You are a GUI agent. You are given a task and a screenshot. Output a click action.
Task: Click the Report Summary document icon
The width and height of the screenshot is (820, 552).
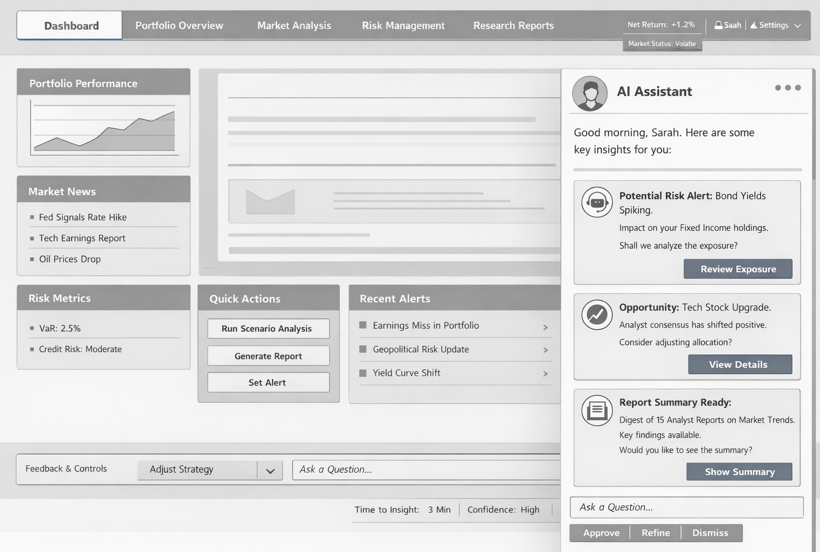click(598, 409)
